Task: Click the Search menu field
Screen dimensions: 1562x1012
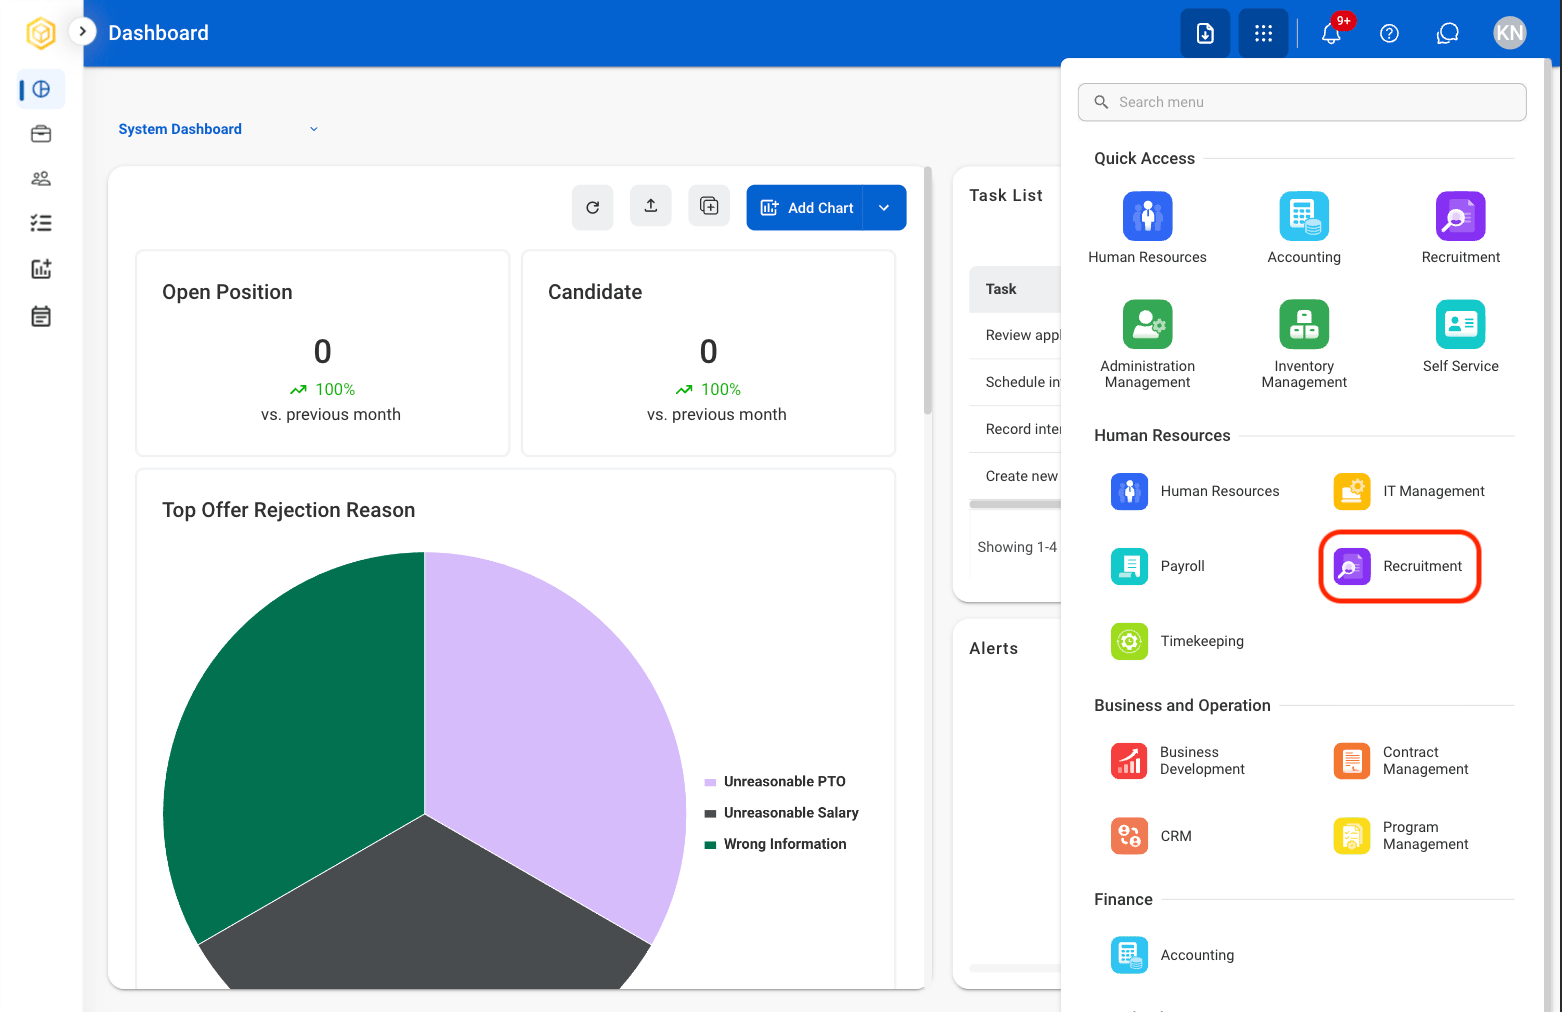Action: point(1302,102)
